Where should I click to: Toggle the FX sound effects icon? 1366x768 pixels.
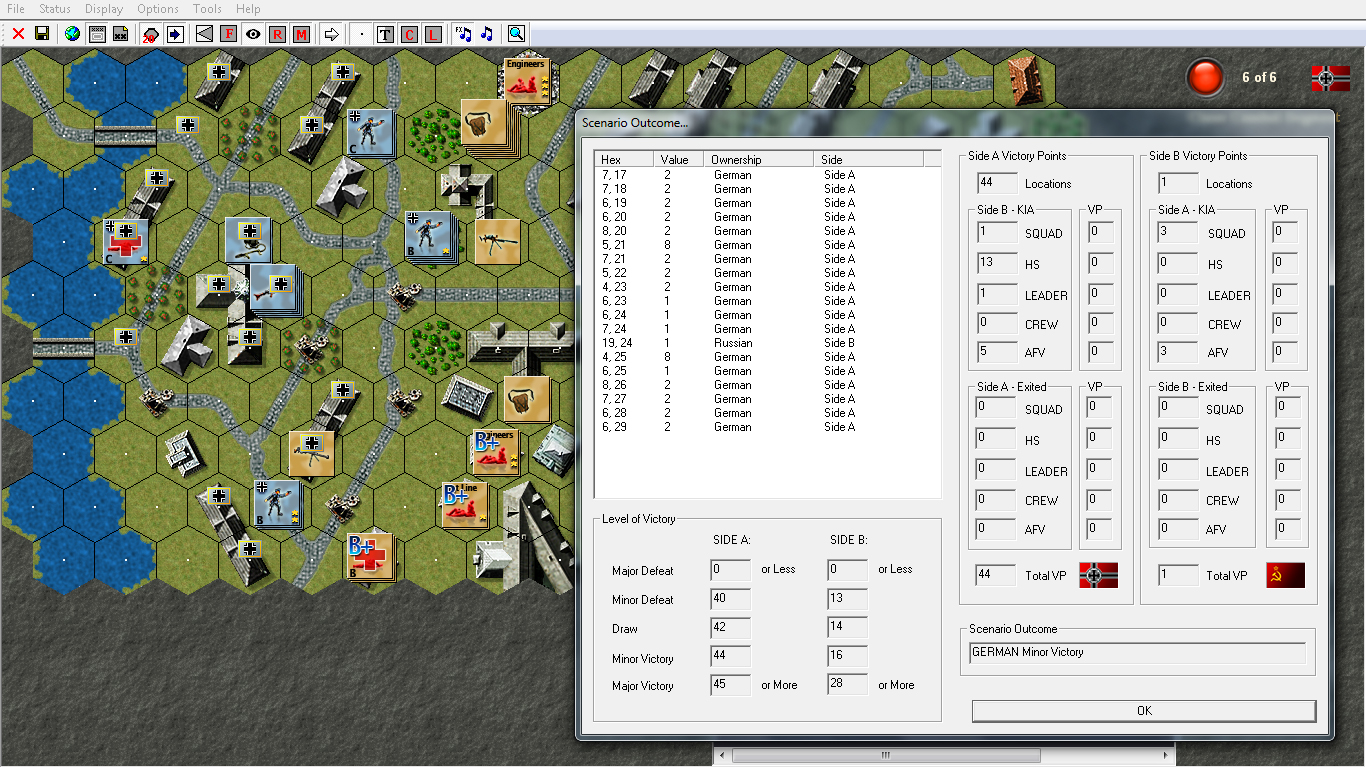click(x=463, y=34)
